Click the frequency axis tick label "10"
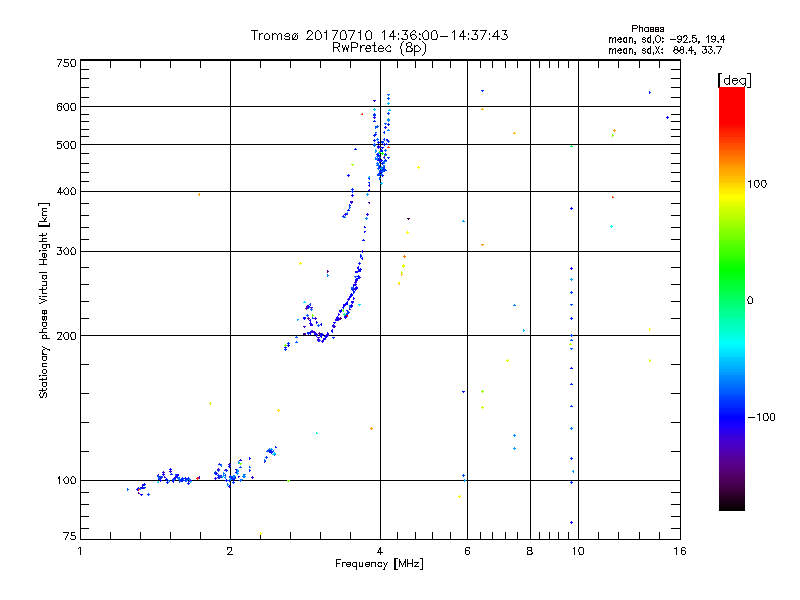 click(578, 551)
